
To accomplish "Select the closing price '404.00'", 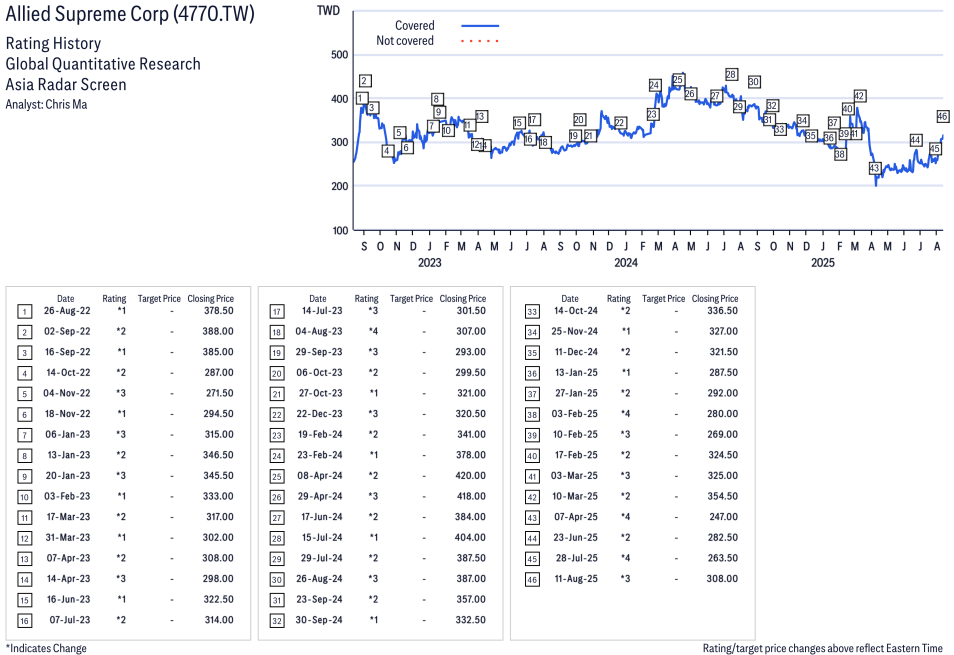I will 470,538.
